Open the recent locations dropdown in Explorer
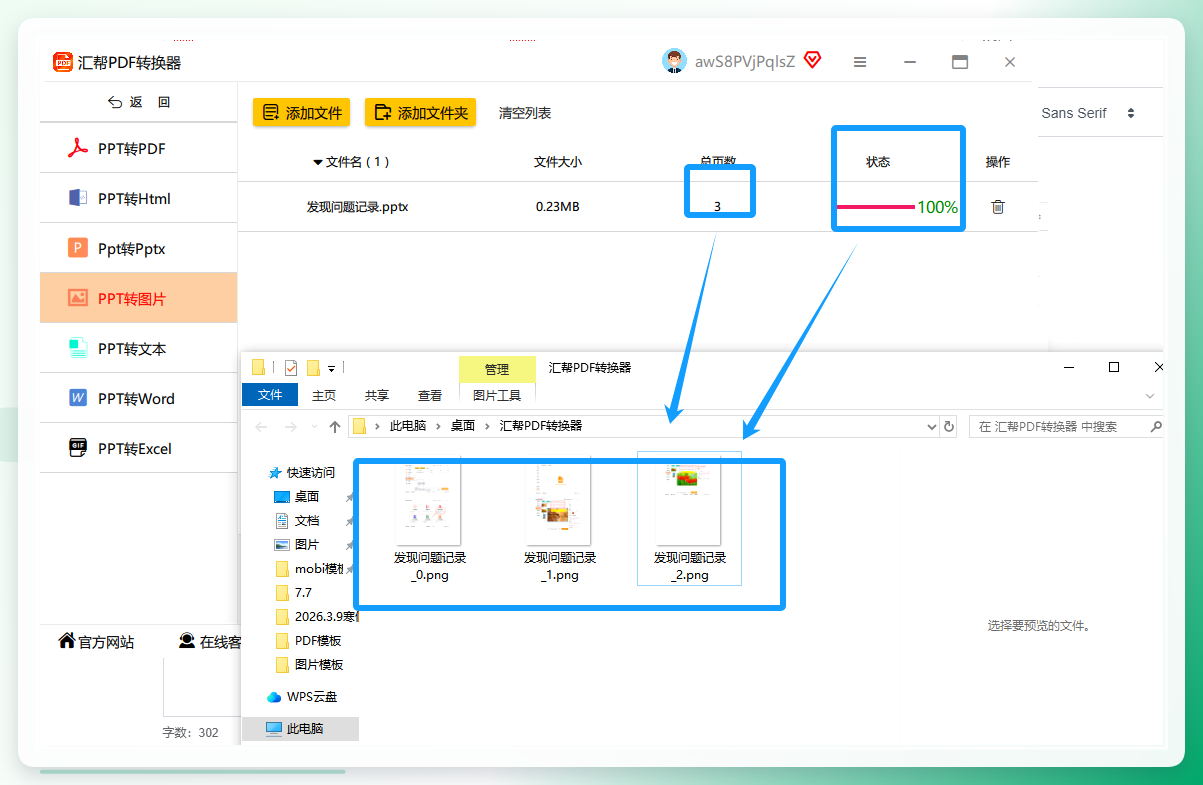 coord(315,427)
